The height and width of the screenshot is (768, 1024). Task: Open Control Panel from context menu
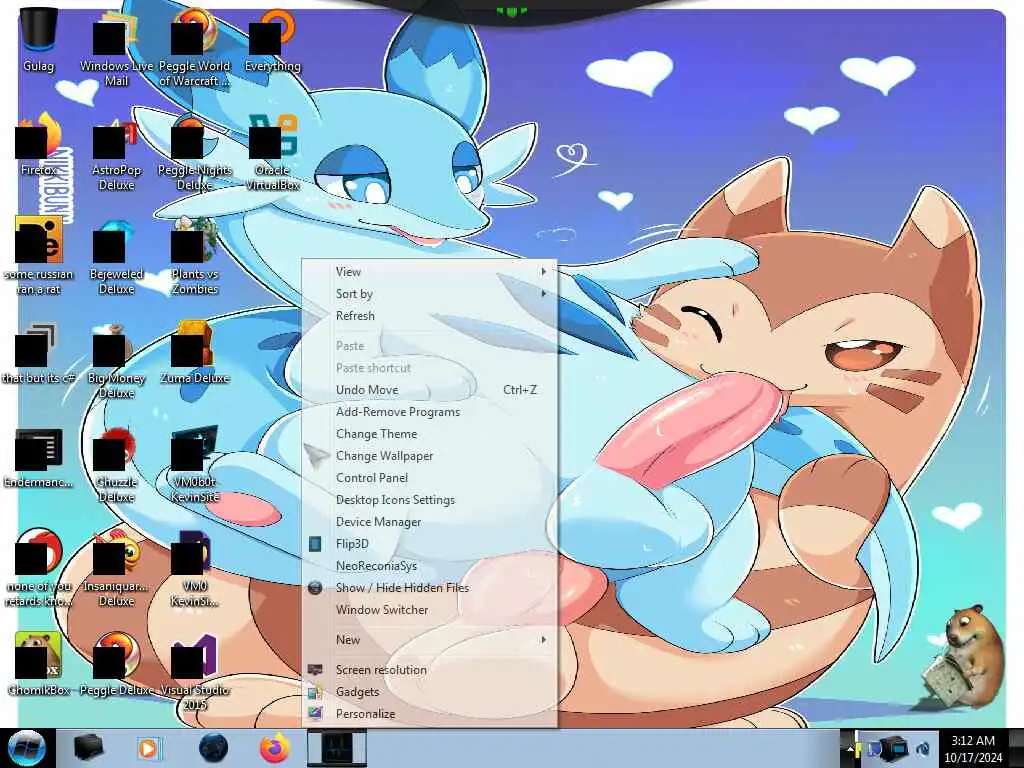click(x=430, y=478)
